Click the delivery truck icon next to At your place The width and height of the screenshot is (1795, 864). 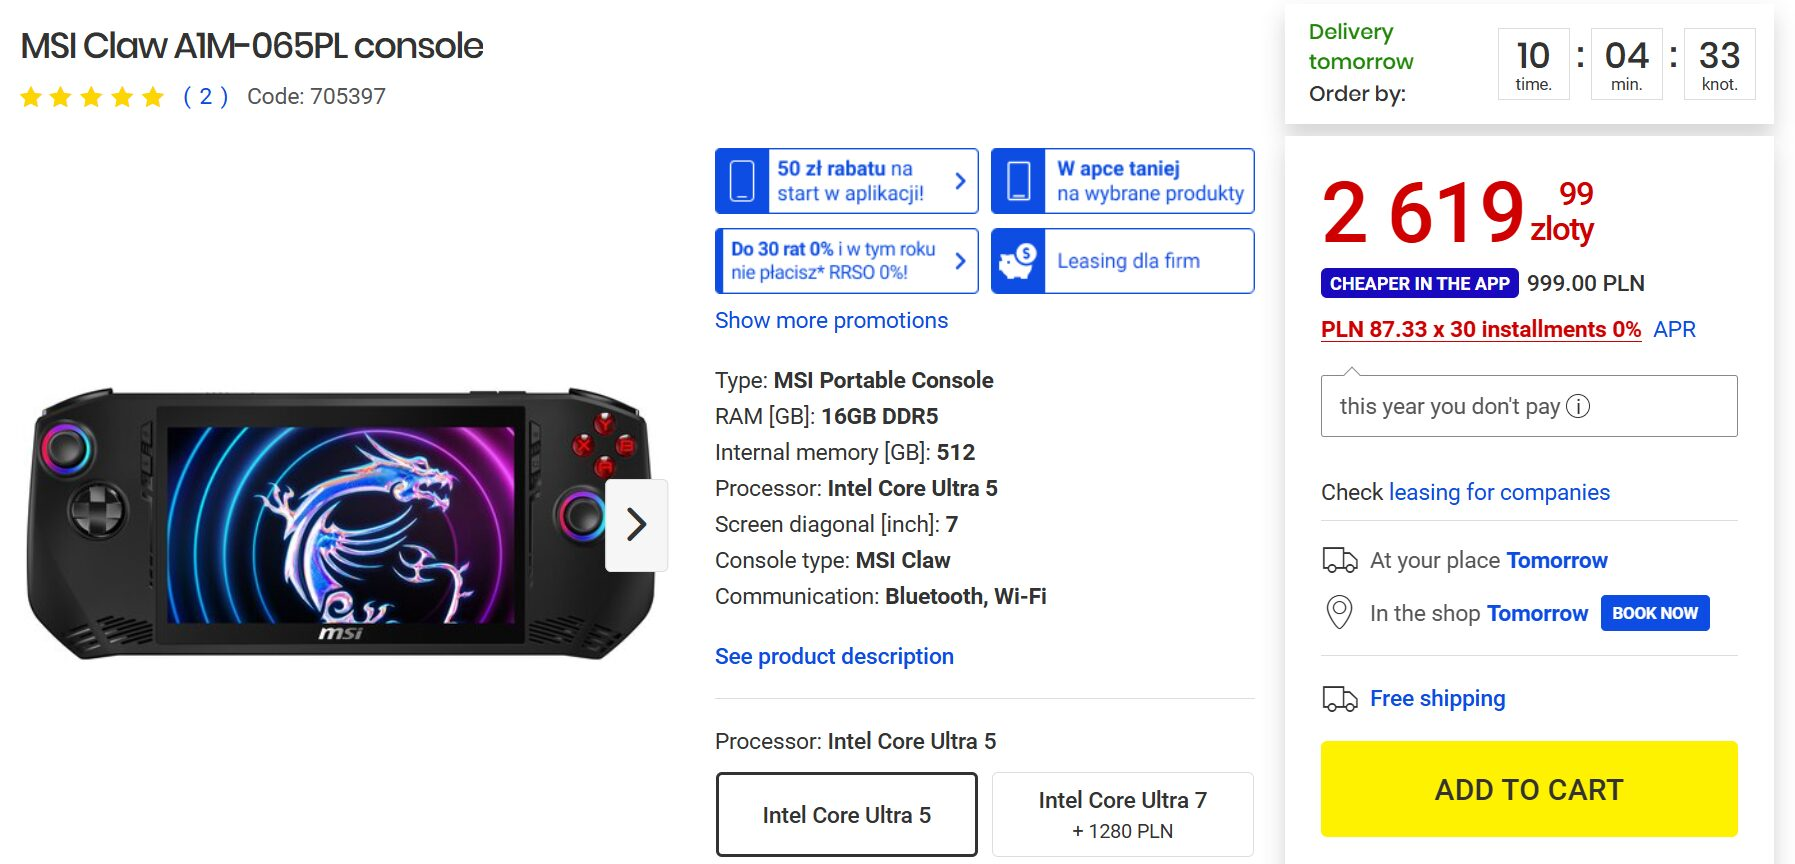coord(1340,560)
